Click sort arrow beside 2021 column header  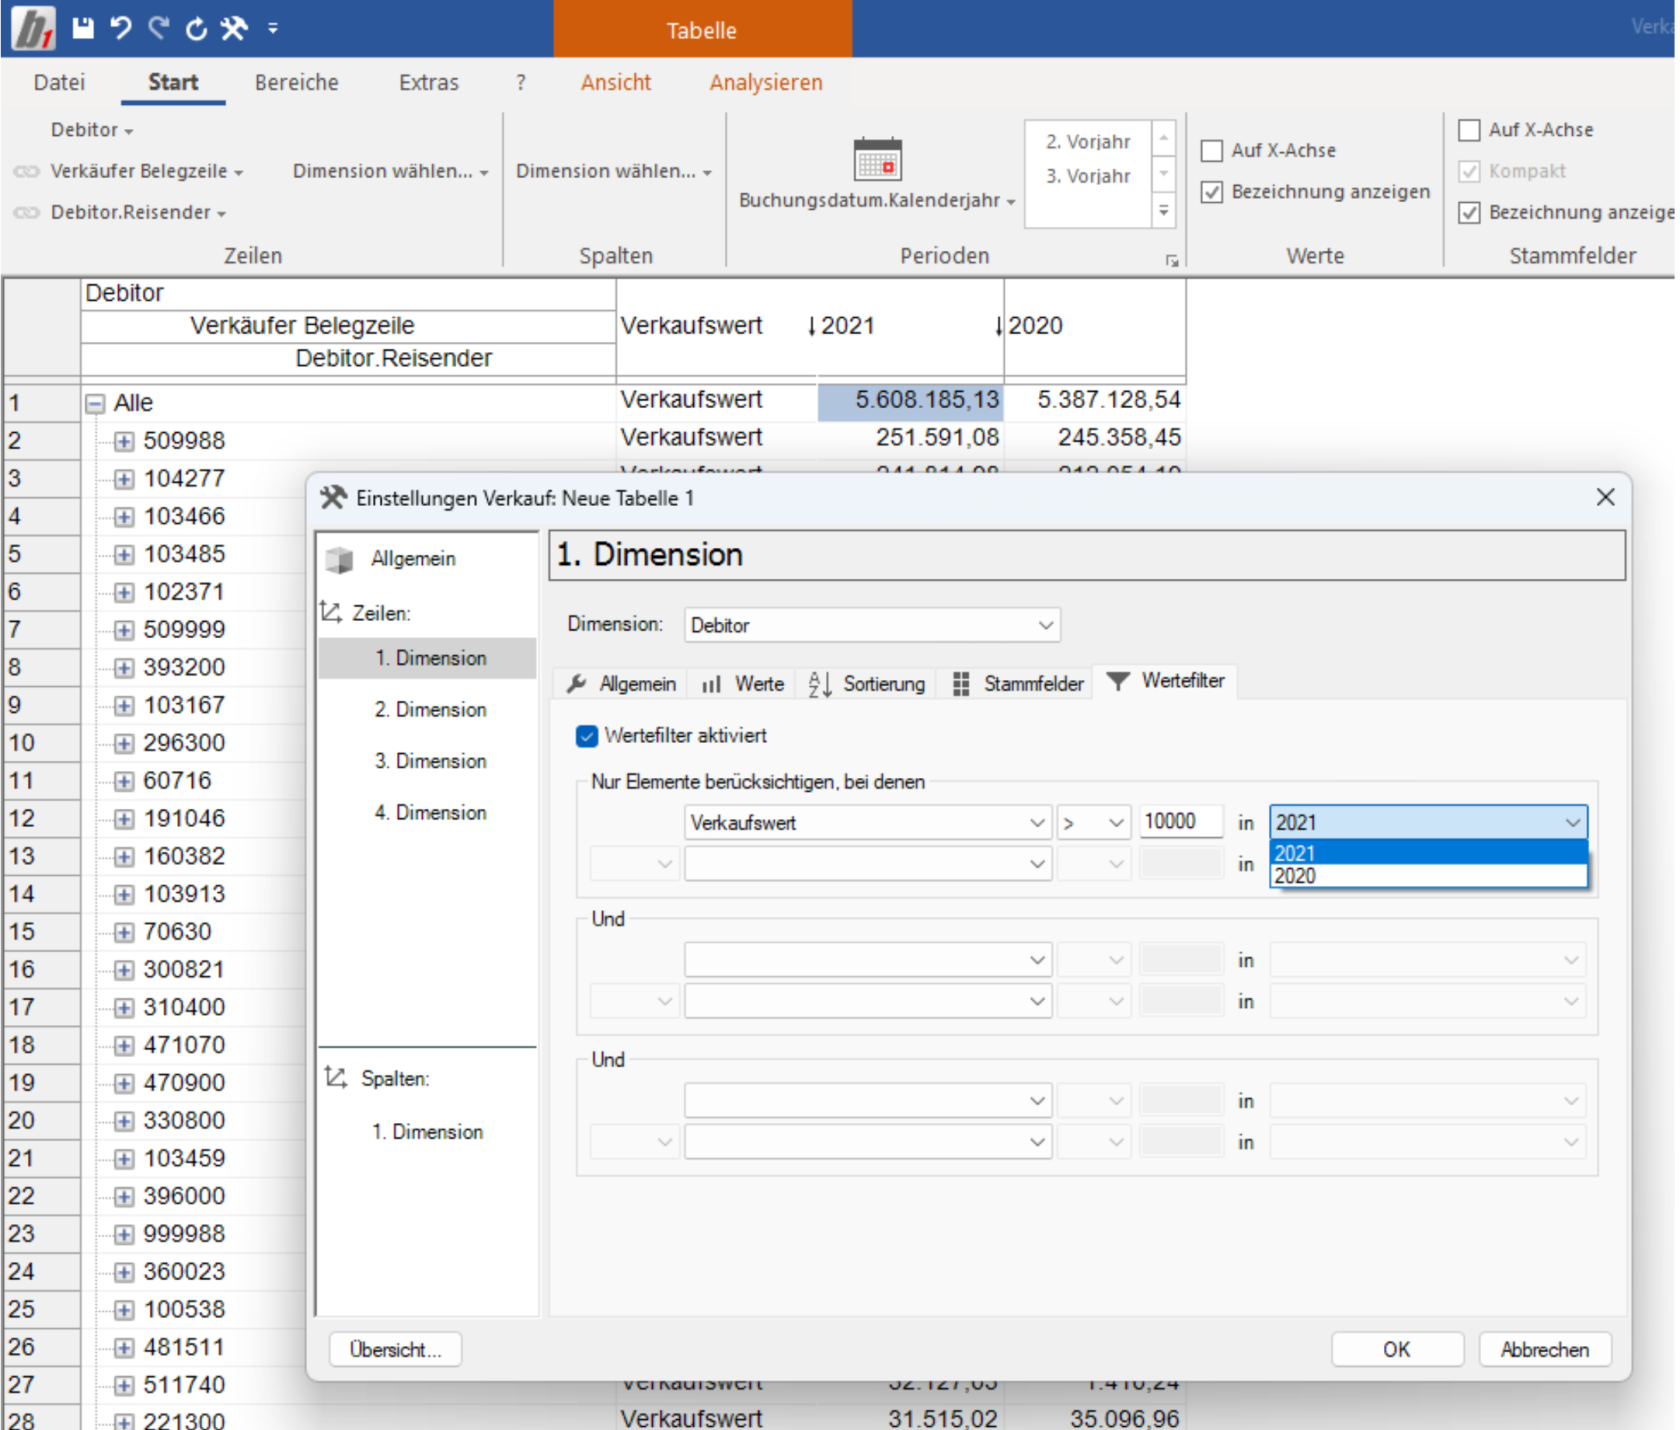point(812,326)
